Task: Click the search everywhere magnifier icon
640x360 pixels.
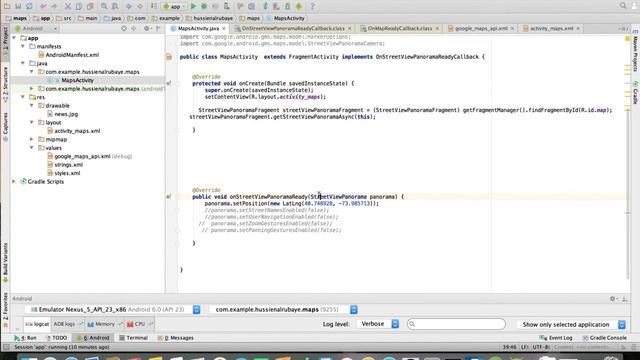Action: [x=623, y=6]
